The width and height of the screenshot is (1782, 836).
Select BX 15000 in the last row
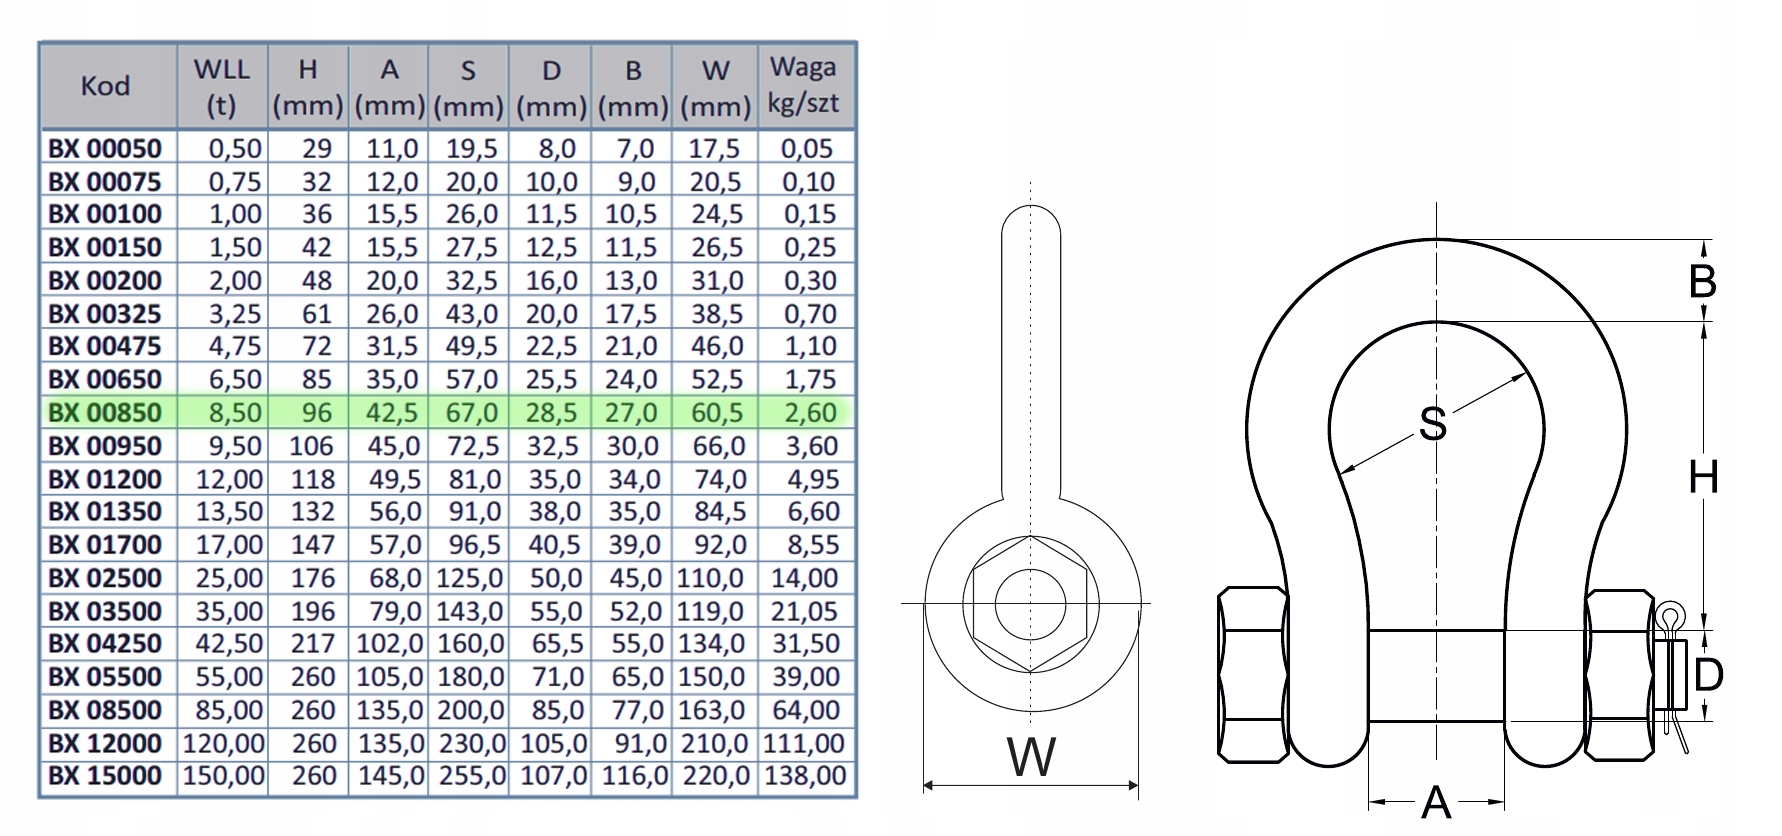point(105,776)
